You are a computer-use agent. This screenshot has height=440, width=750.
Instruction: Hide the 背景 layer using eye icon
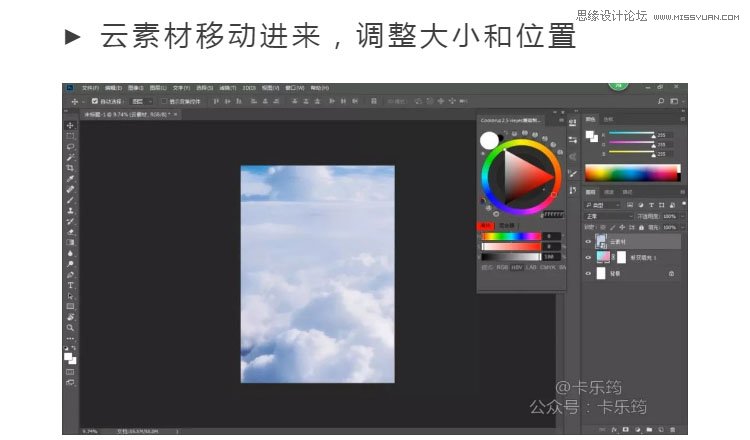click(588, 273)
